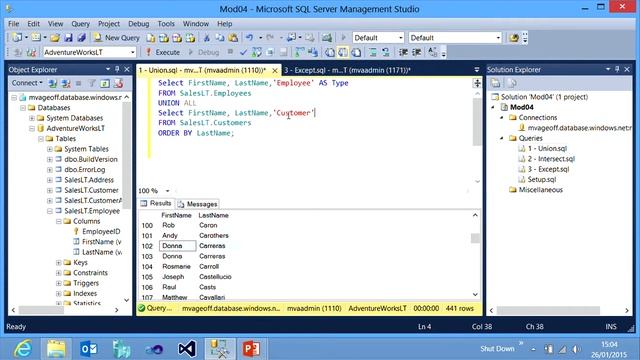This screenshot has width=640, height=360.
Task: Click the Uncomment selected lines icon
Action: [x=386, y=52]
